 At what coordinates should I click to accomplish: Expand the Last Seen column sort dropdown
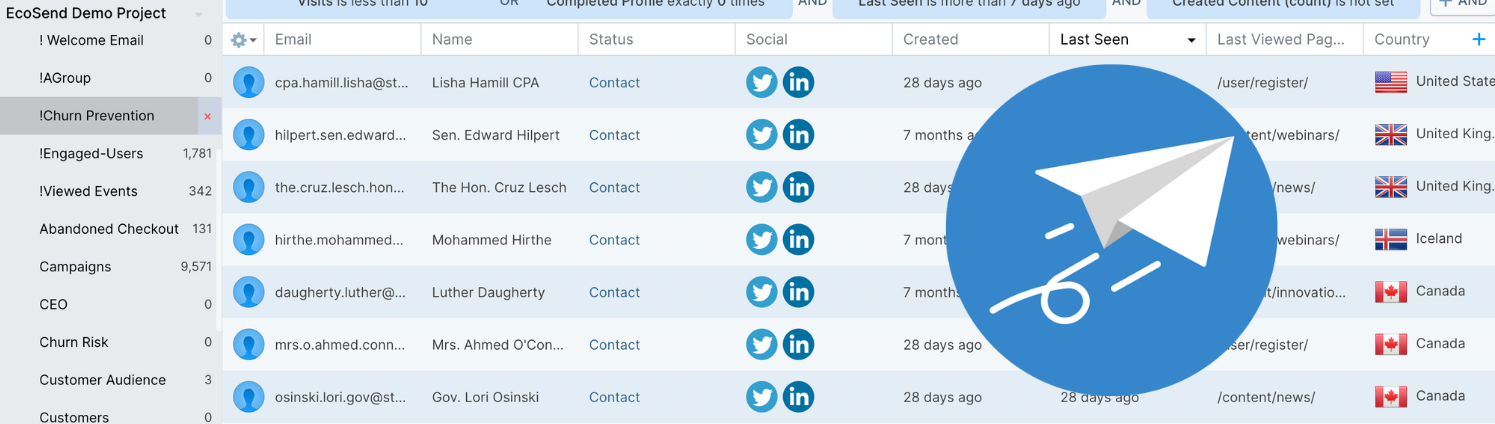(x=1191, y=41)
